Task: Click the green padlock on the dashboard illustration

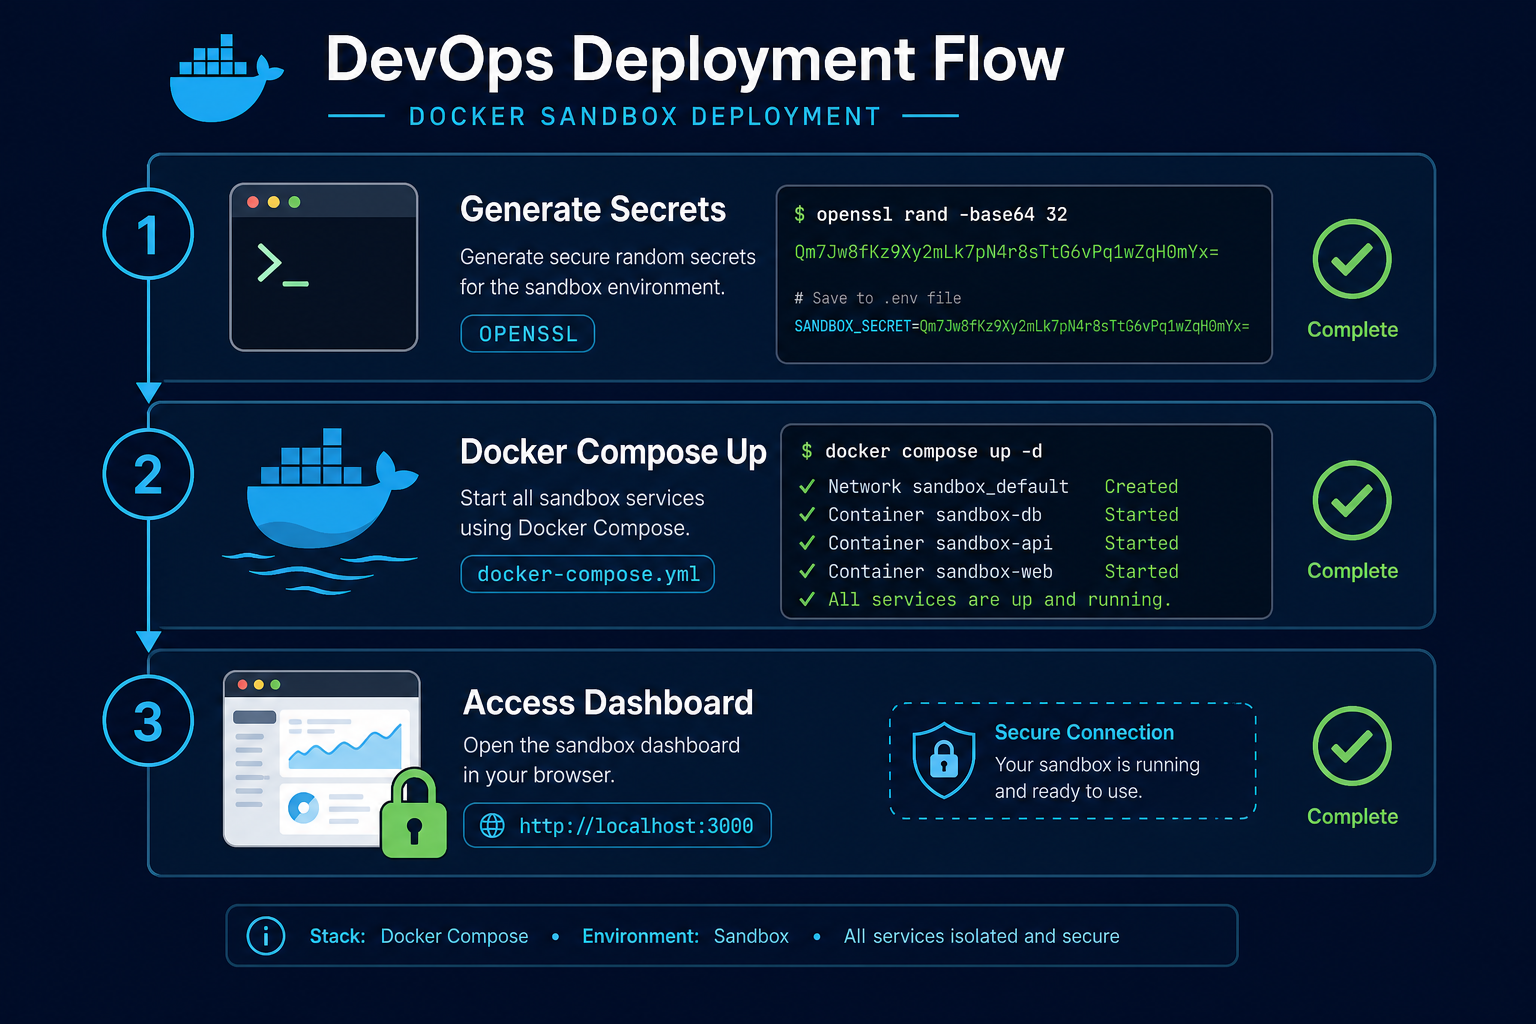Action: click(x=414, y=814)
